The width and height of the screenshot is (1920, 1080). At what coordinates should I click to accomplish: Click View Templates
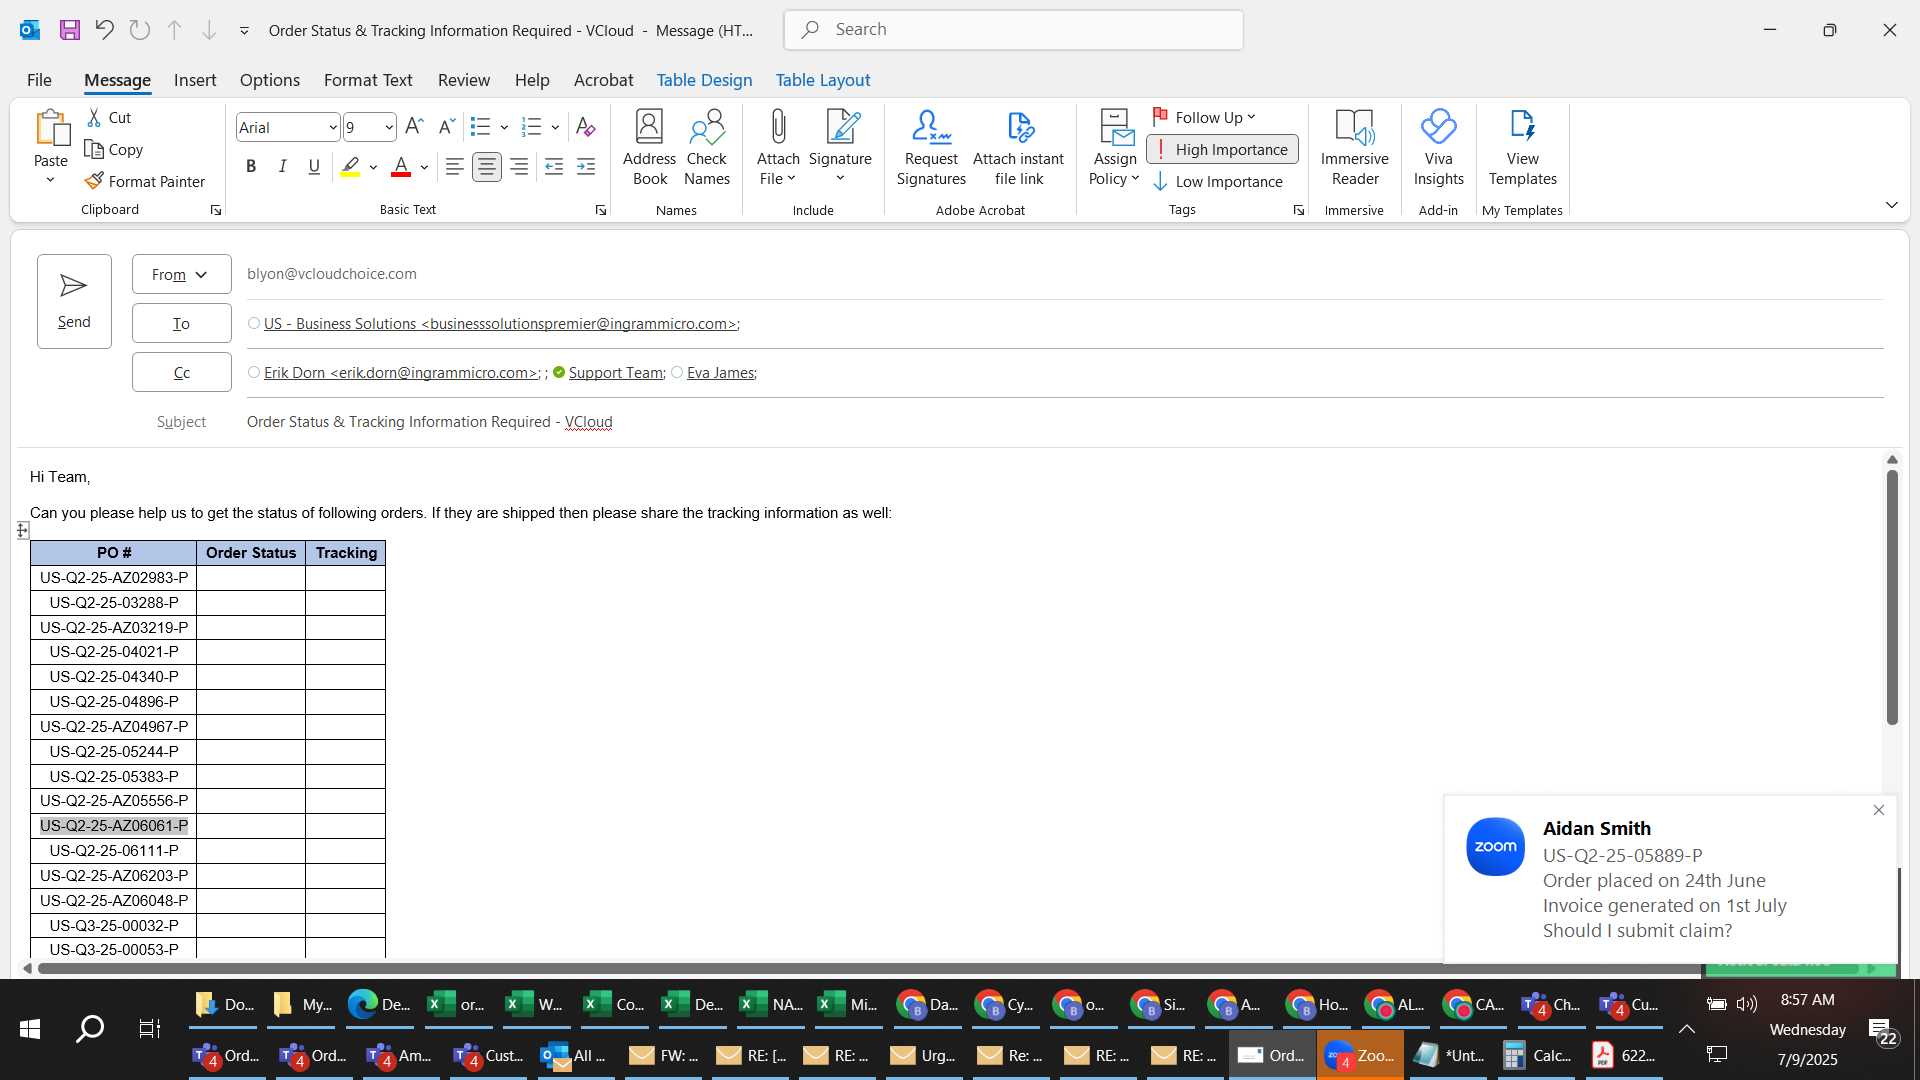pyautogui.click(x=1522, y=147)
